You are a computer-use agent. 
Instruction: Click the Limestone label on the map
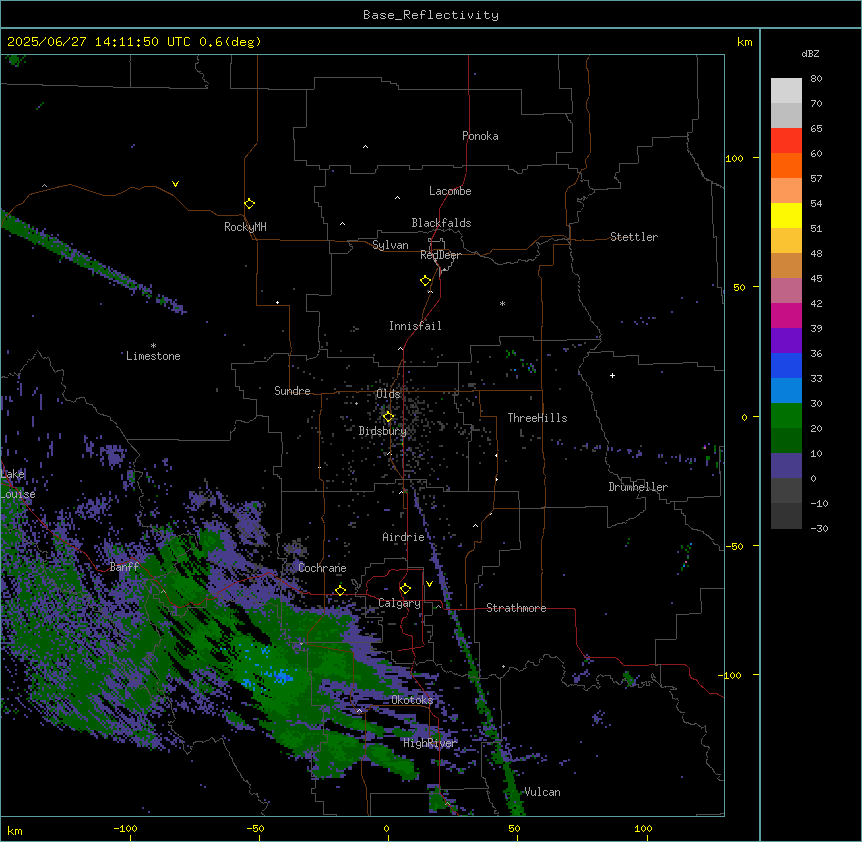[x=153, y=356]
